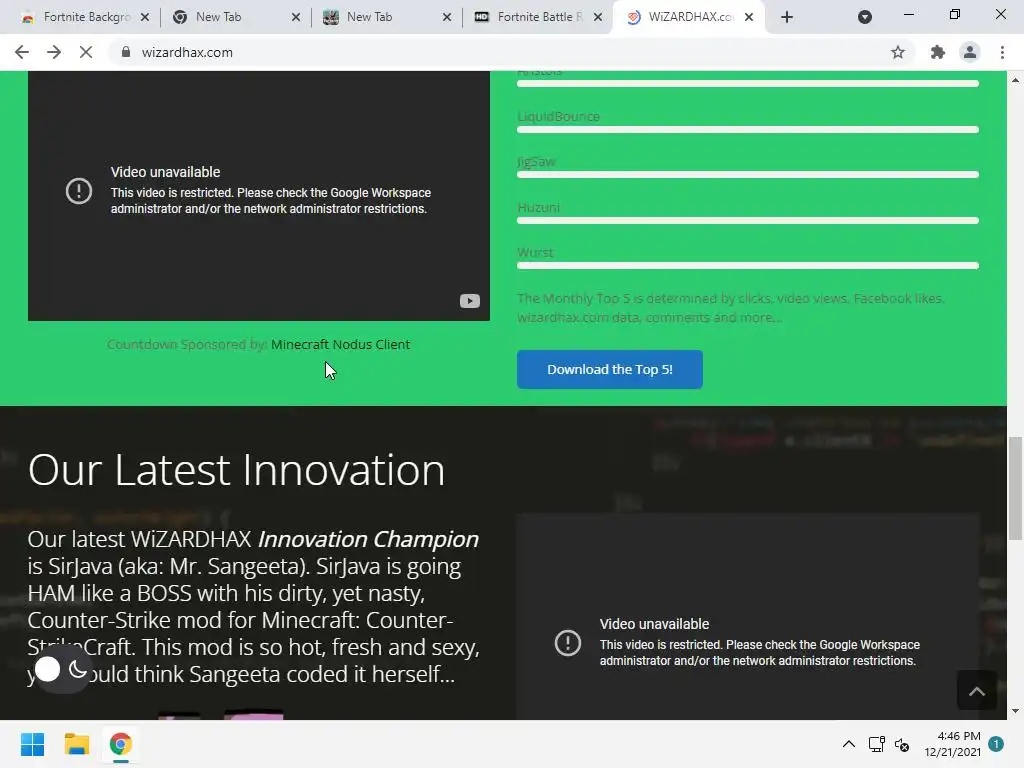This screenshot has height=768, width=1024.
Task: Open the Extensions puzzle icon
Action: (937, 52)
